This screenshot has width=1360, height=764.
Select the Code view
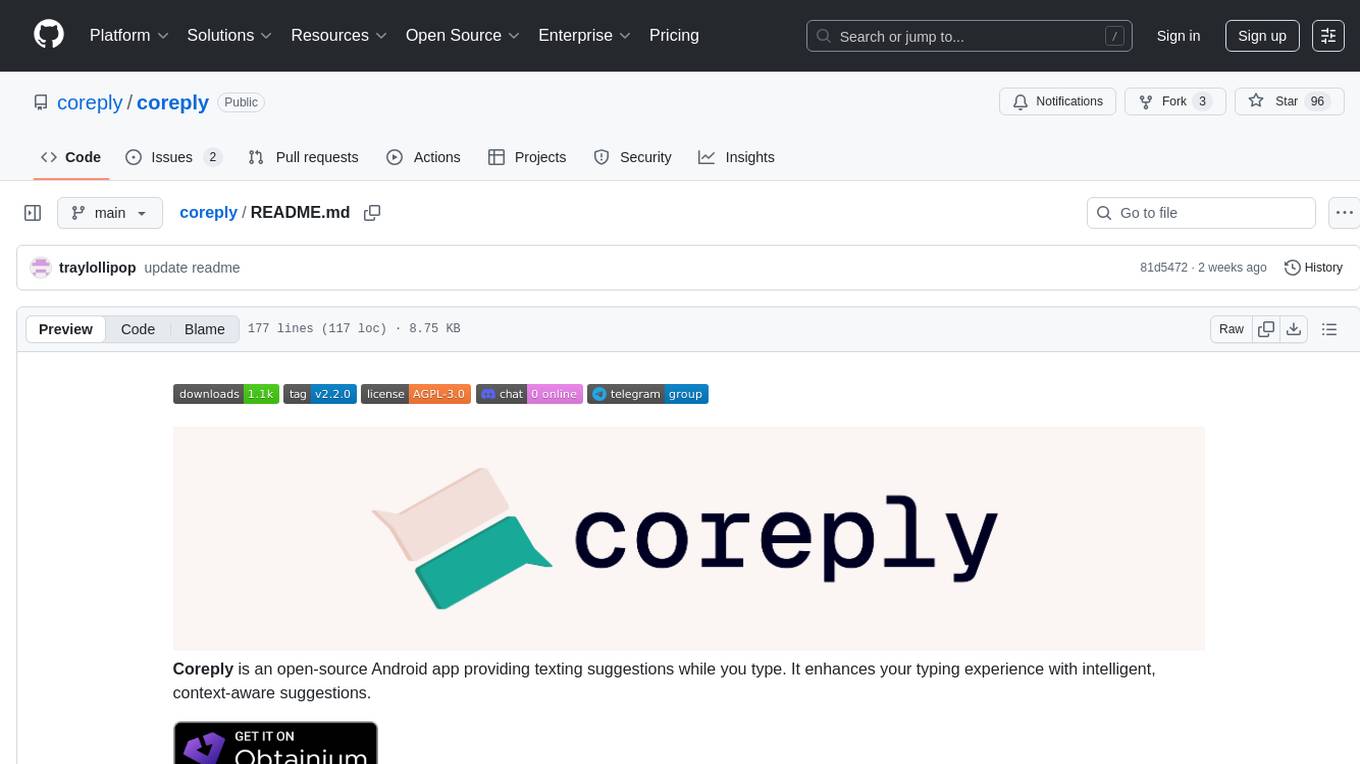(x=138, y=329)
